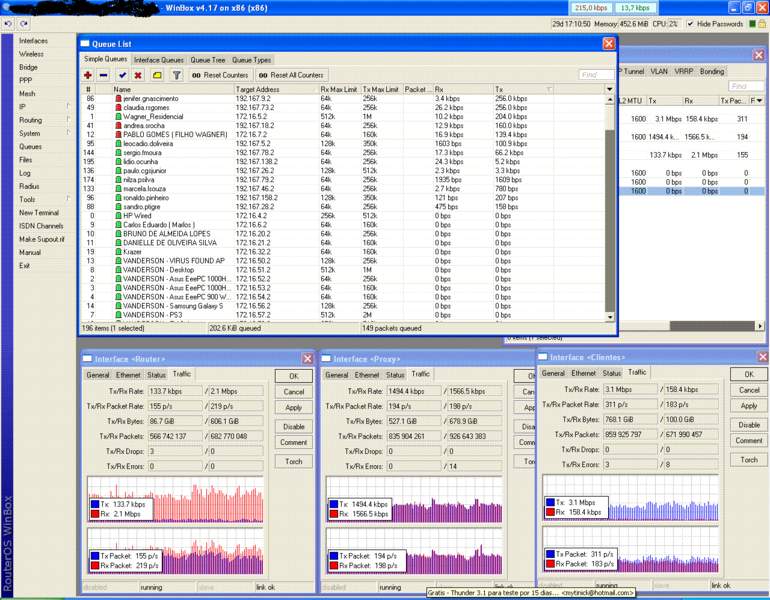Open the Interface Queues tab

click(159, 60)
